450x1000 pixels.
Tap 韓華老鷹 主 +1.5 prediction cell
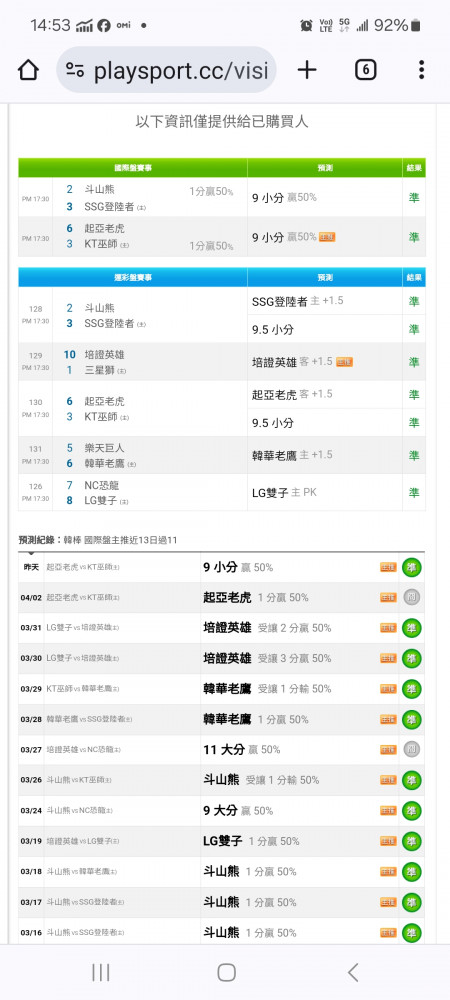pyautogui.click(x=324, y=455)
